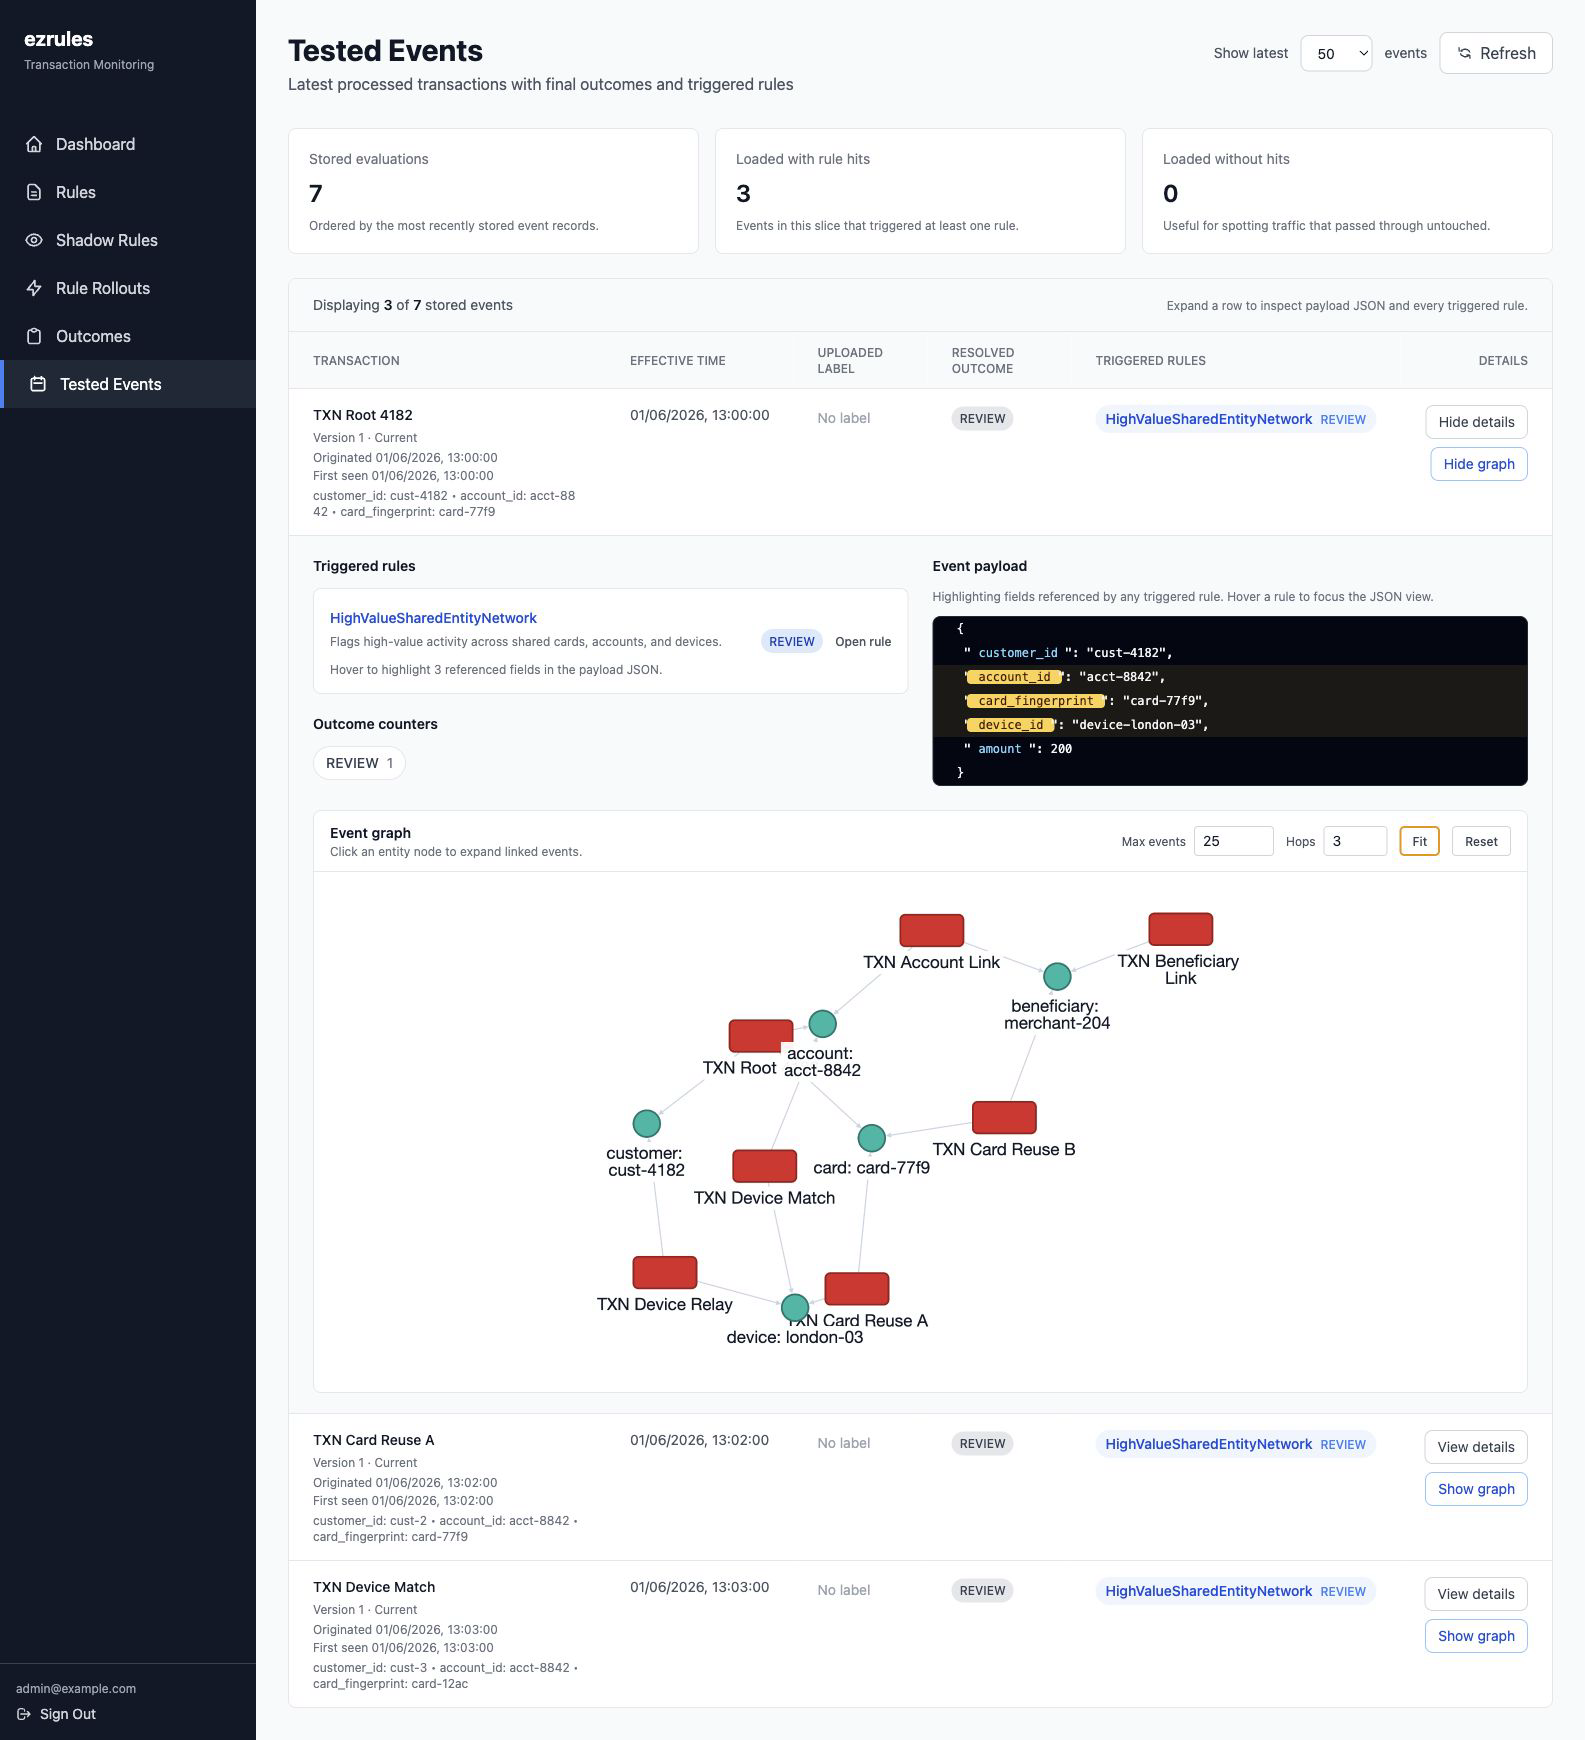Image resolution: width=1585 pixels, height=1740 pixels.
Task: Click the refresh arrows icon
Action: (1464, 53)
